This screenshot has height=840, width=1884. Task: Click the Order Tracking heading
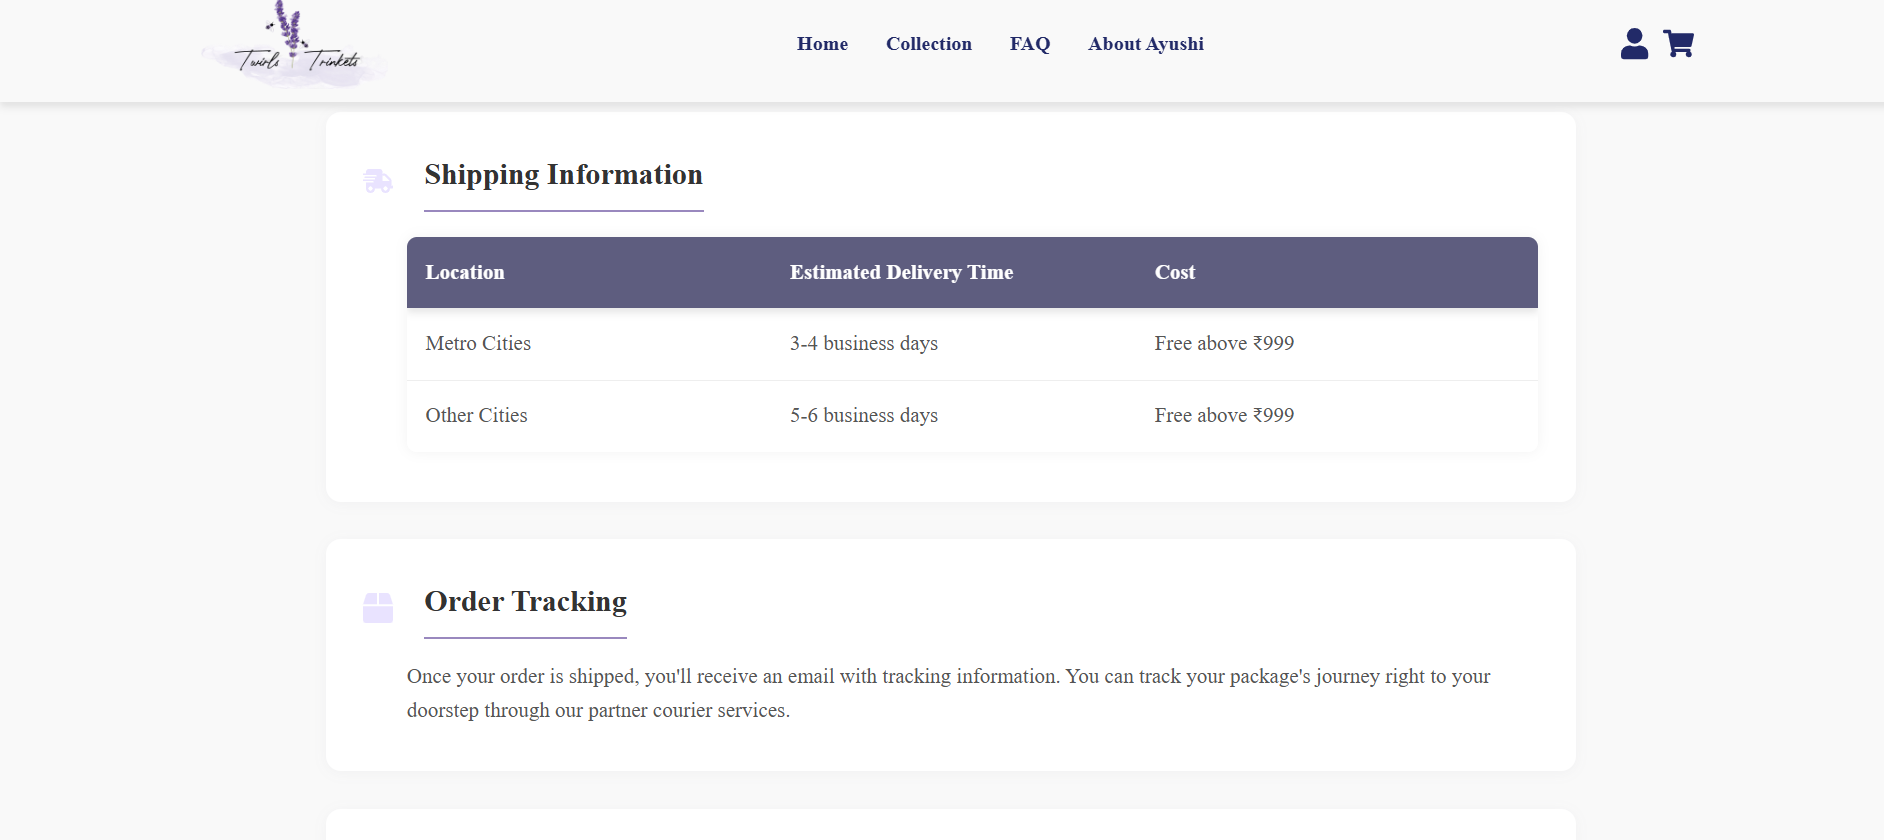coord(525,602)
